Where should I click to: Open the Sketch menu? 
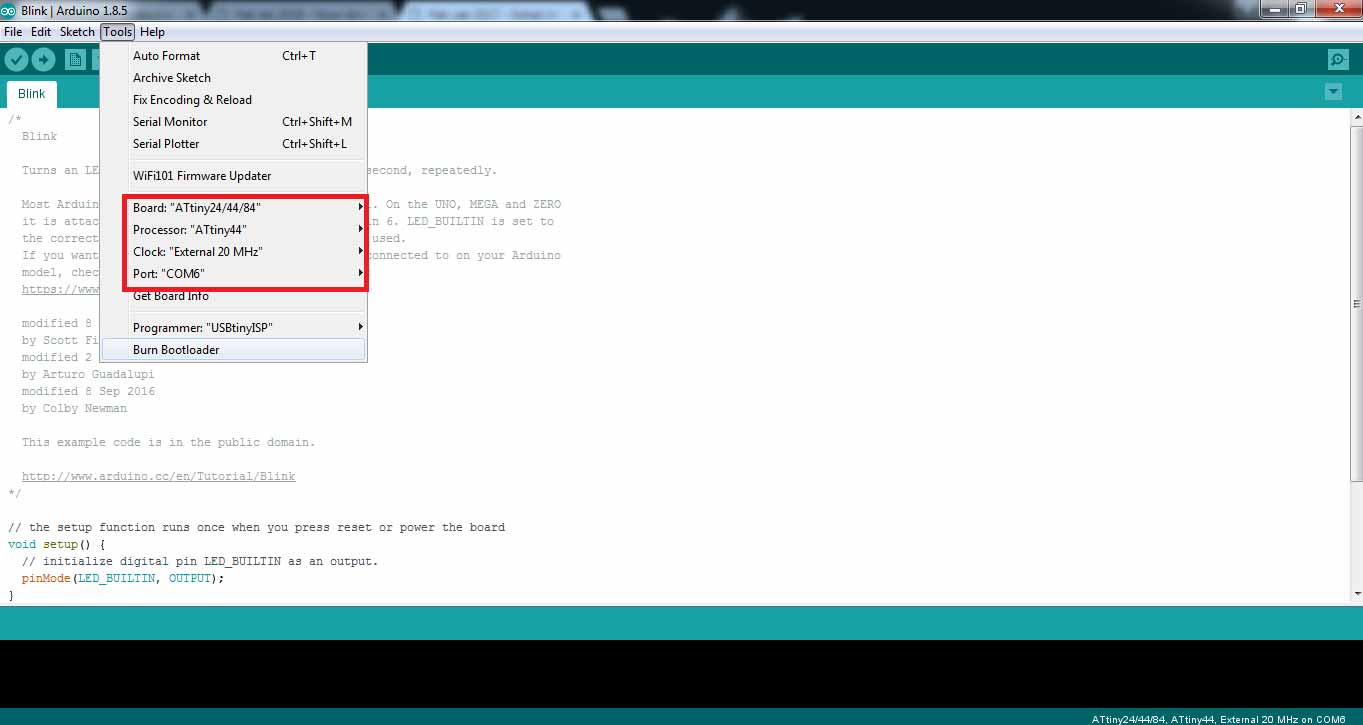[77, 32]
